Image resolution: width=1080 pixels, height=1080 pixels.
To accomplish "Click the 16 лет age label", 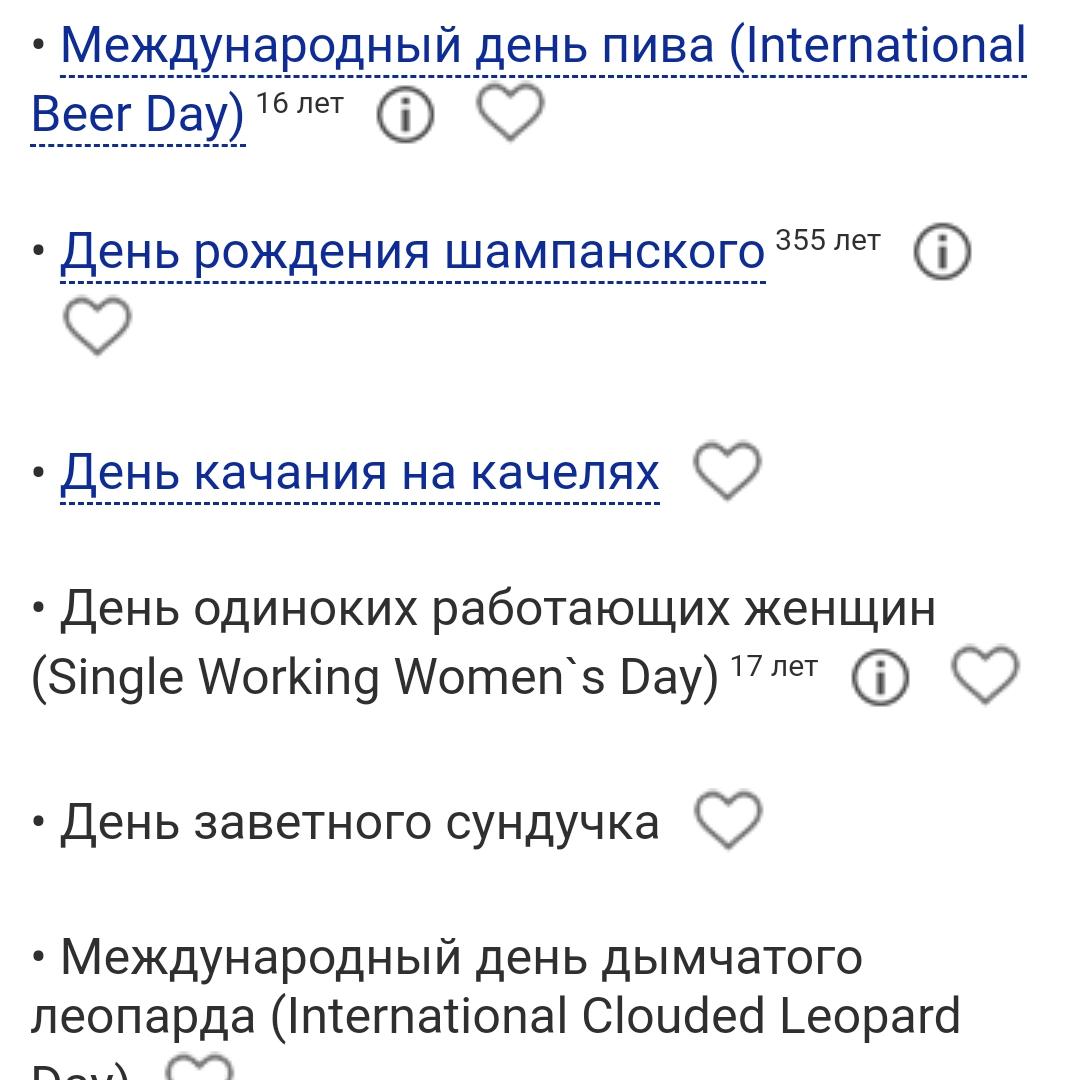I will coord(300,103).
